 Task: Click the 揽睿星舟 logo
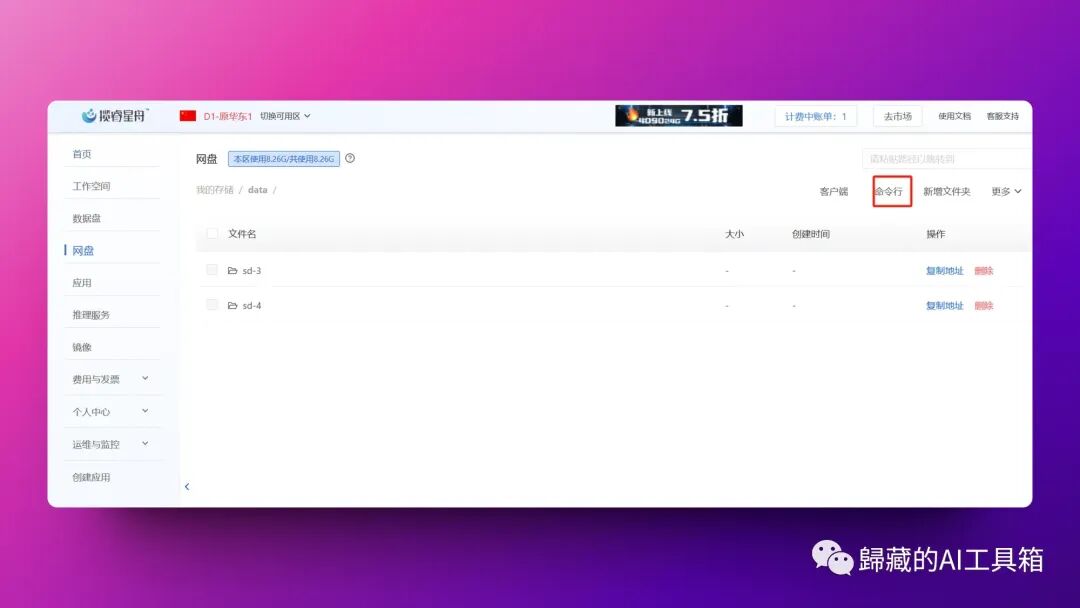pyautogui.click(x=114, y=116)
